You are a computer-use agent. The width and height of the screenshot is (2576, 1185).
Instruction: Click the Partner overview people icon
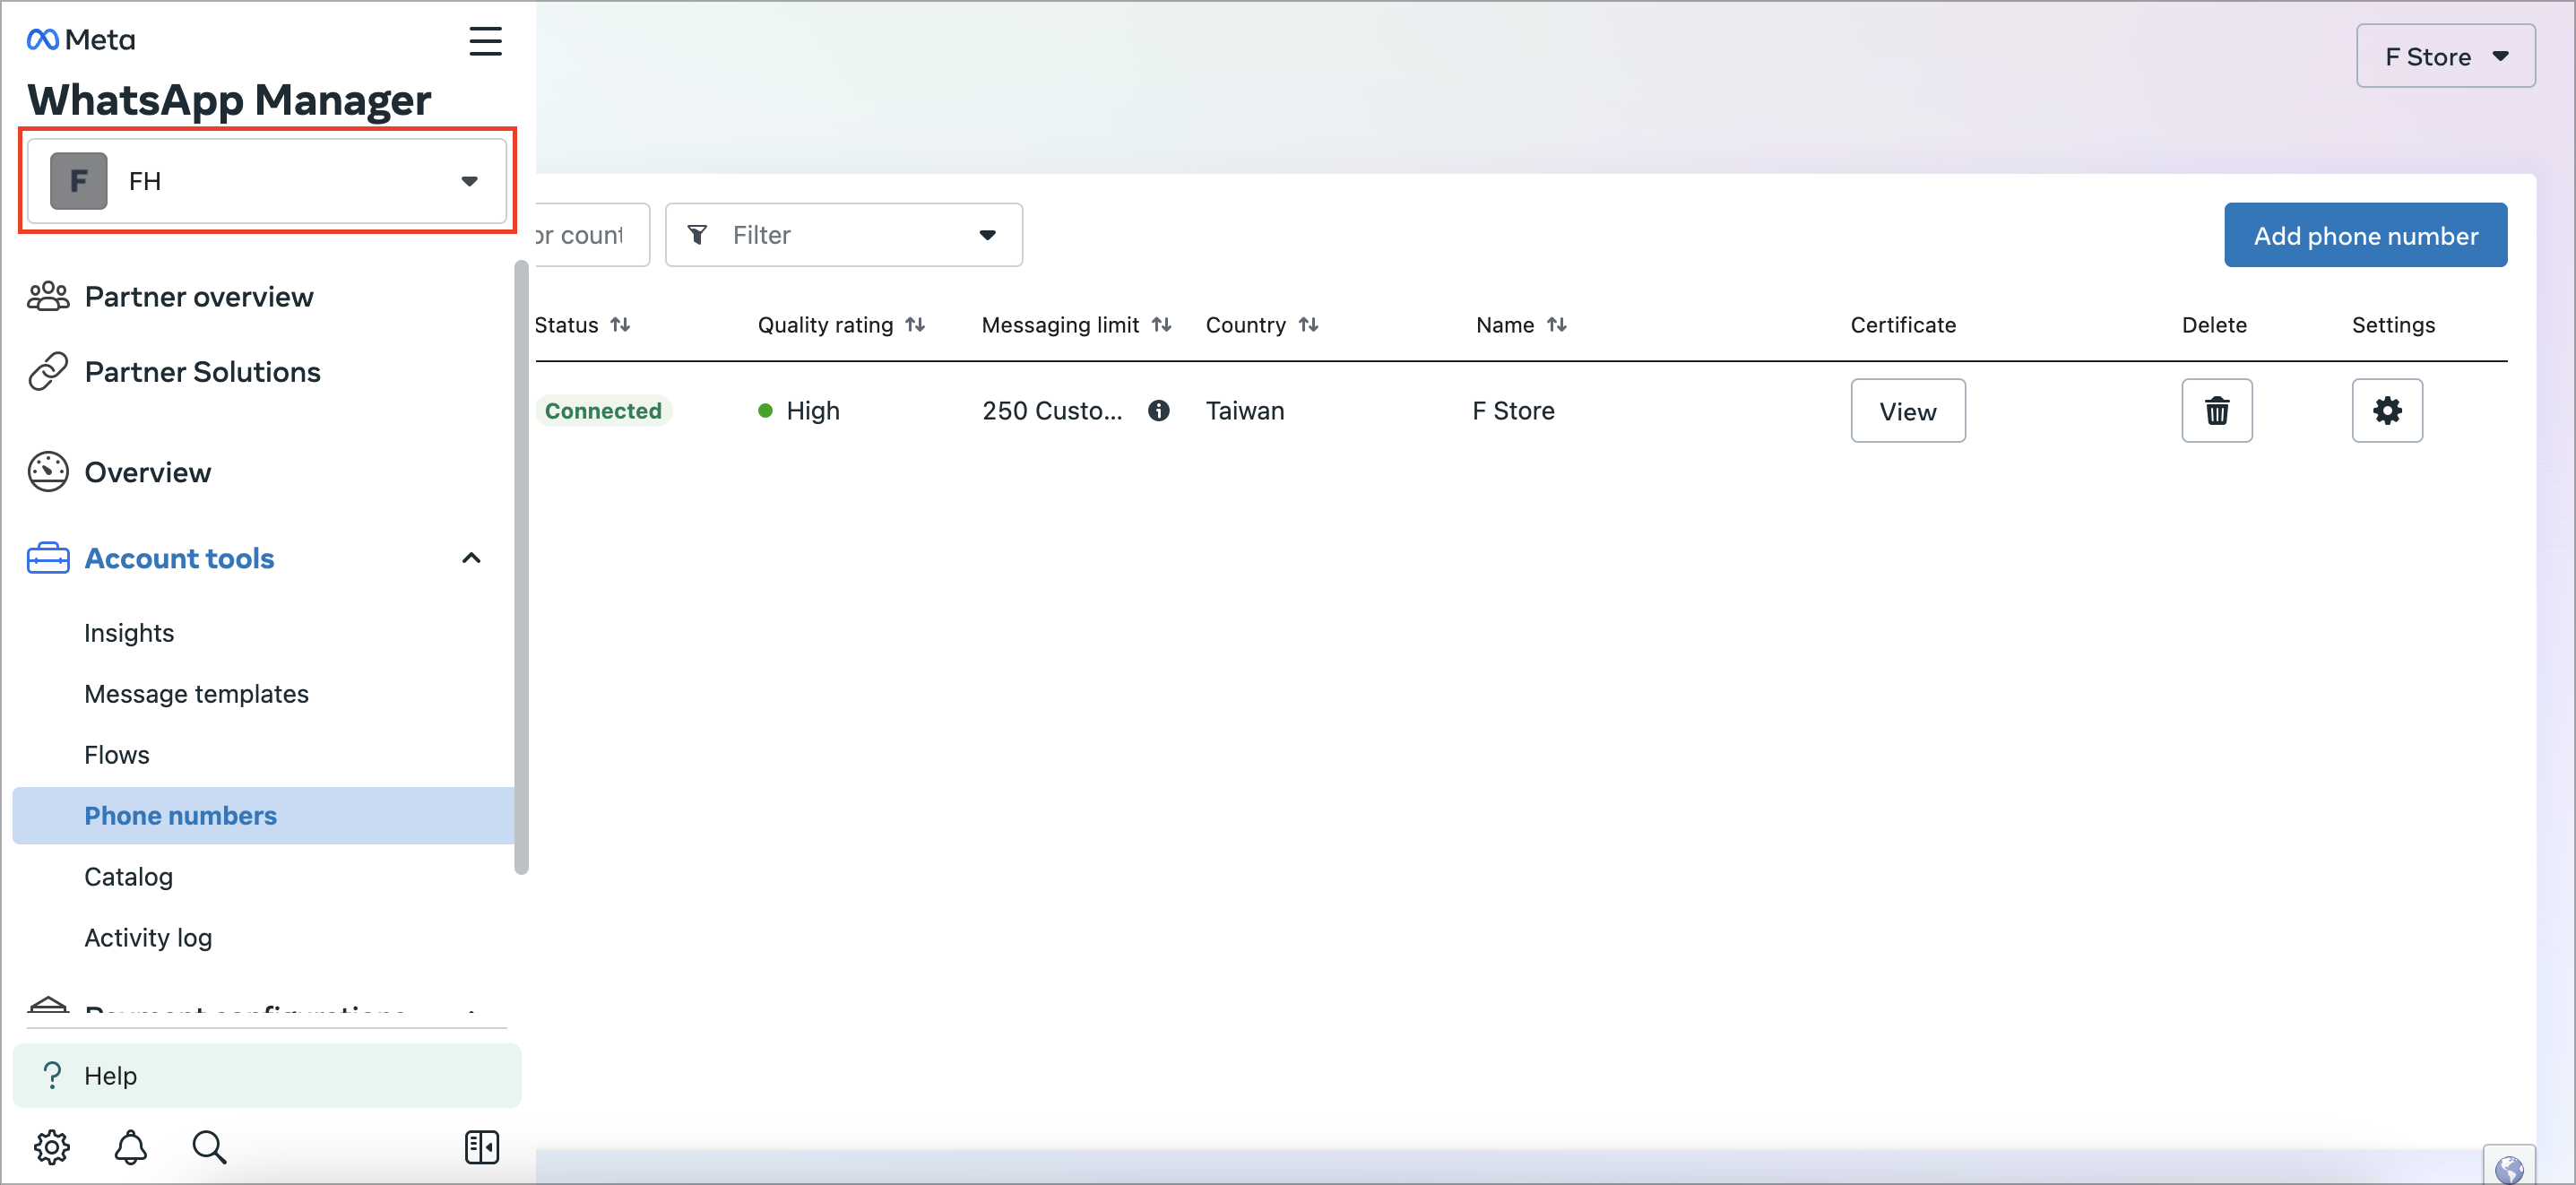(48, 296)
